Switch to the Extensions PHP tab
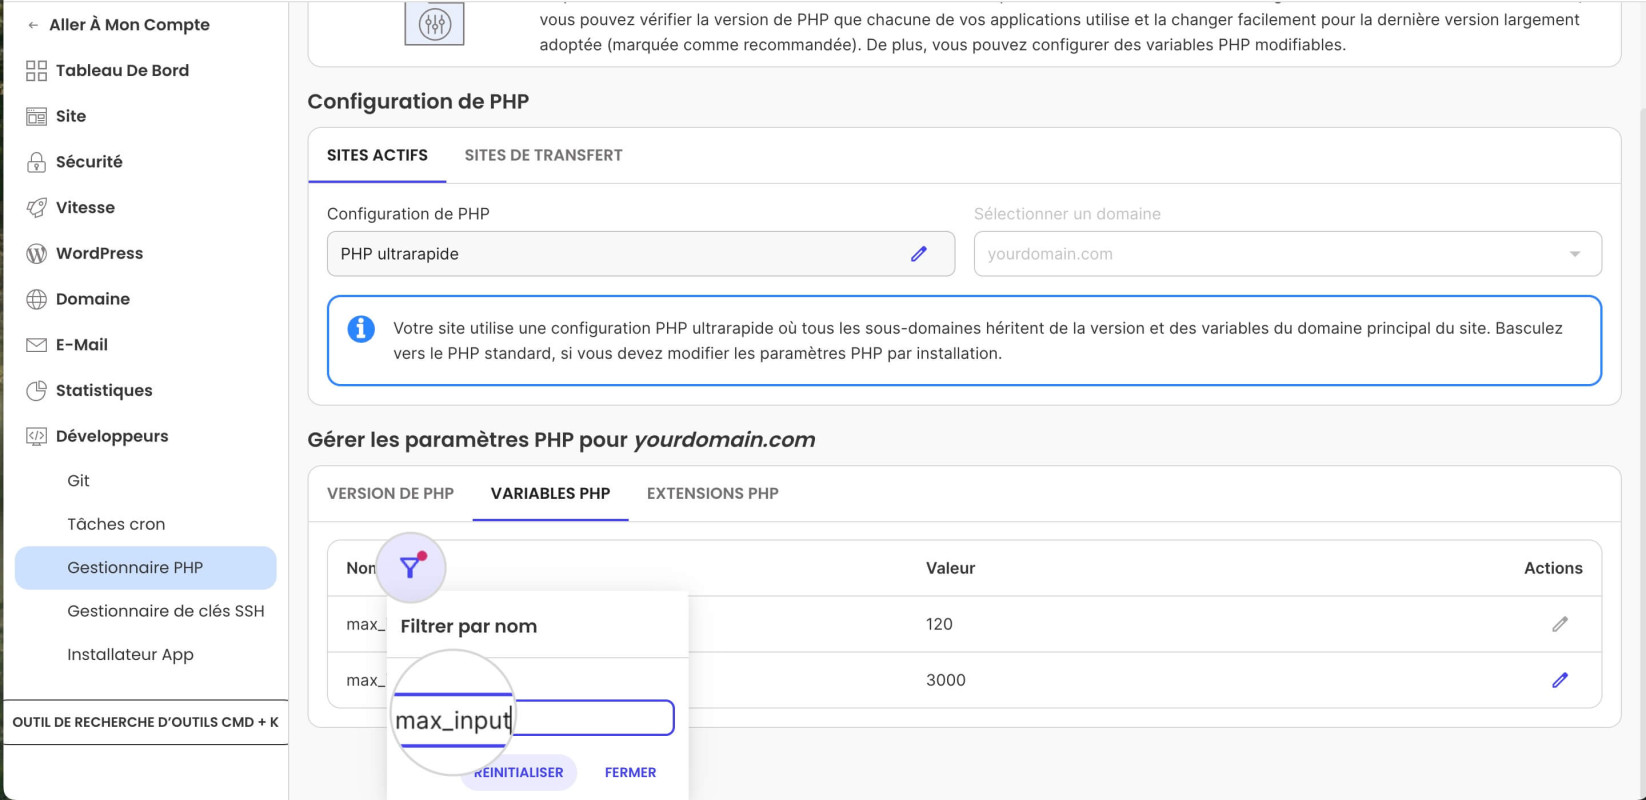Screen dimensions: 1646x800 point(712,493)
